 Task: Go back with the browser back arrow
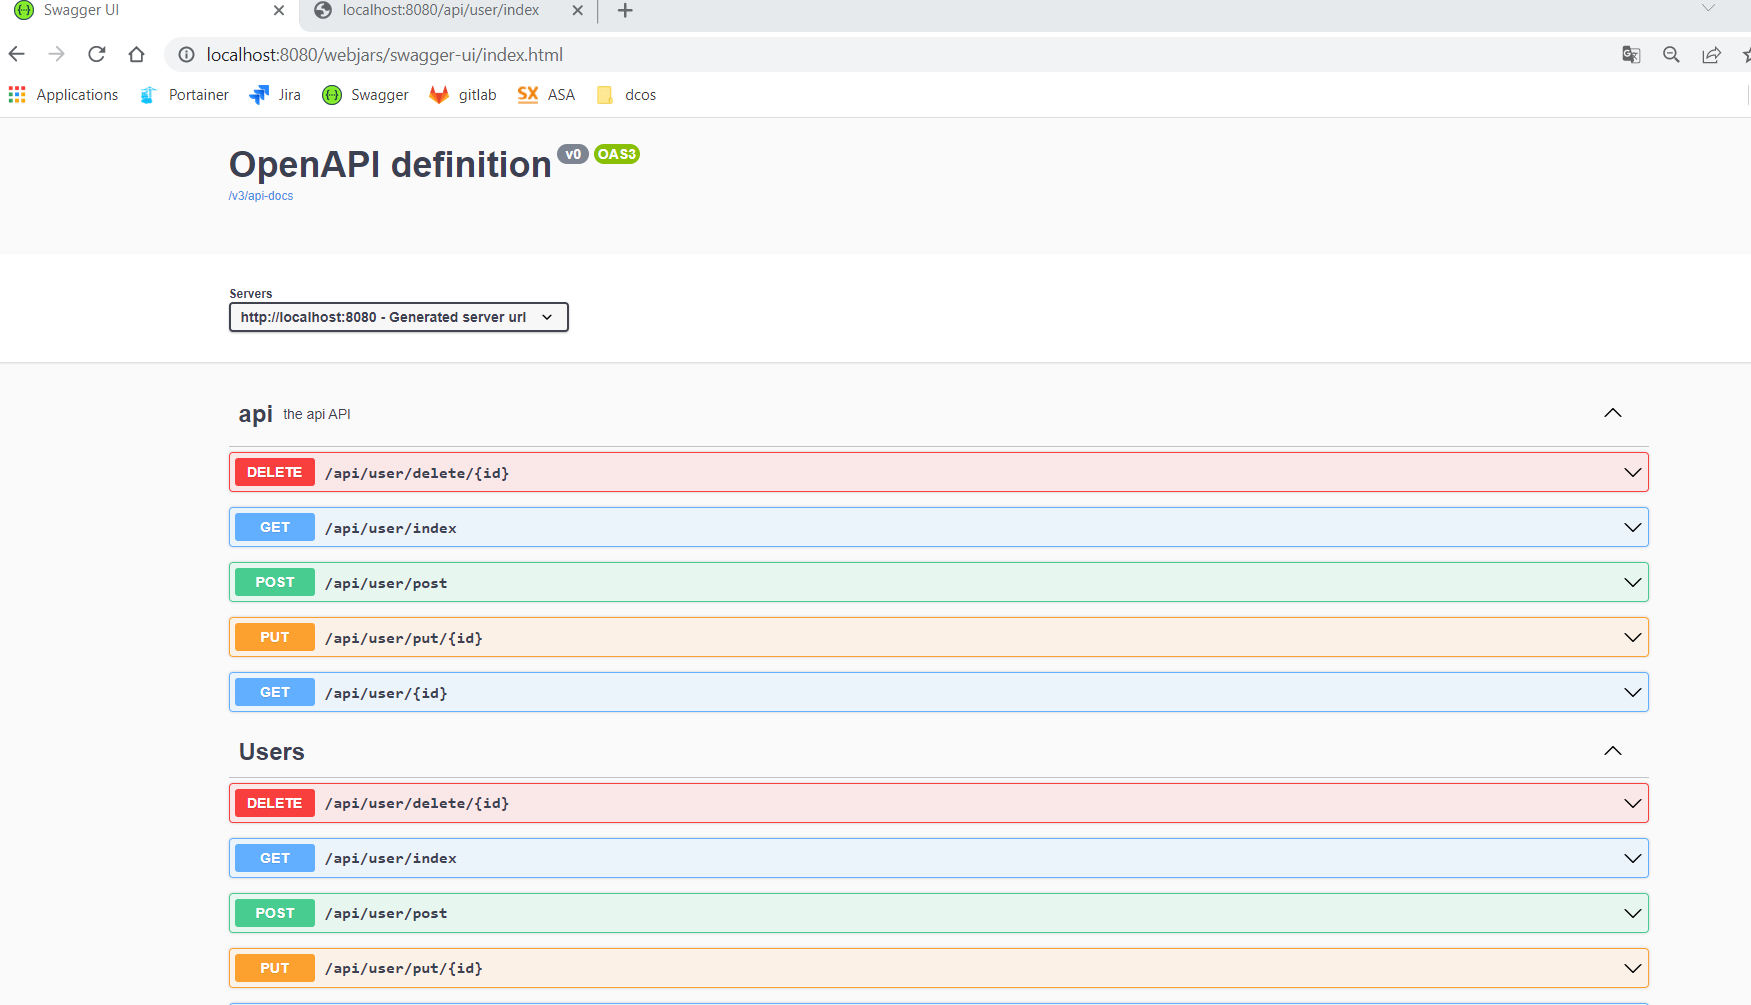(17, 54)
